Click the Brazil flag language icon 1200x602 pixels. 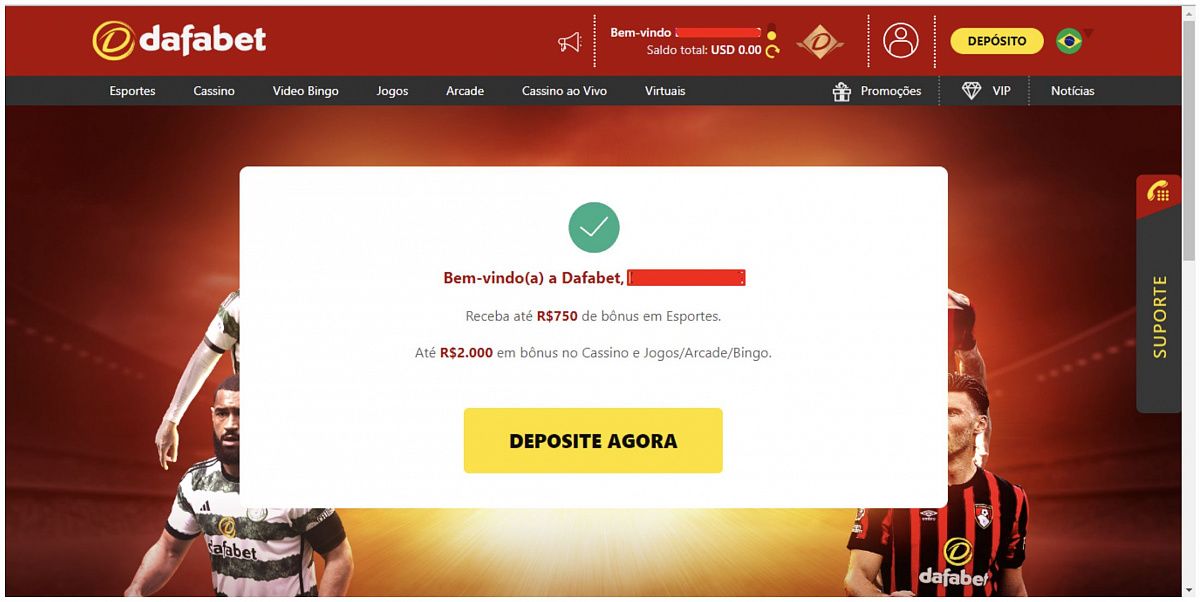1069,41
